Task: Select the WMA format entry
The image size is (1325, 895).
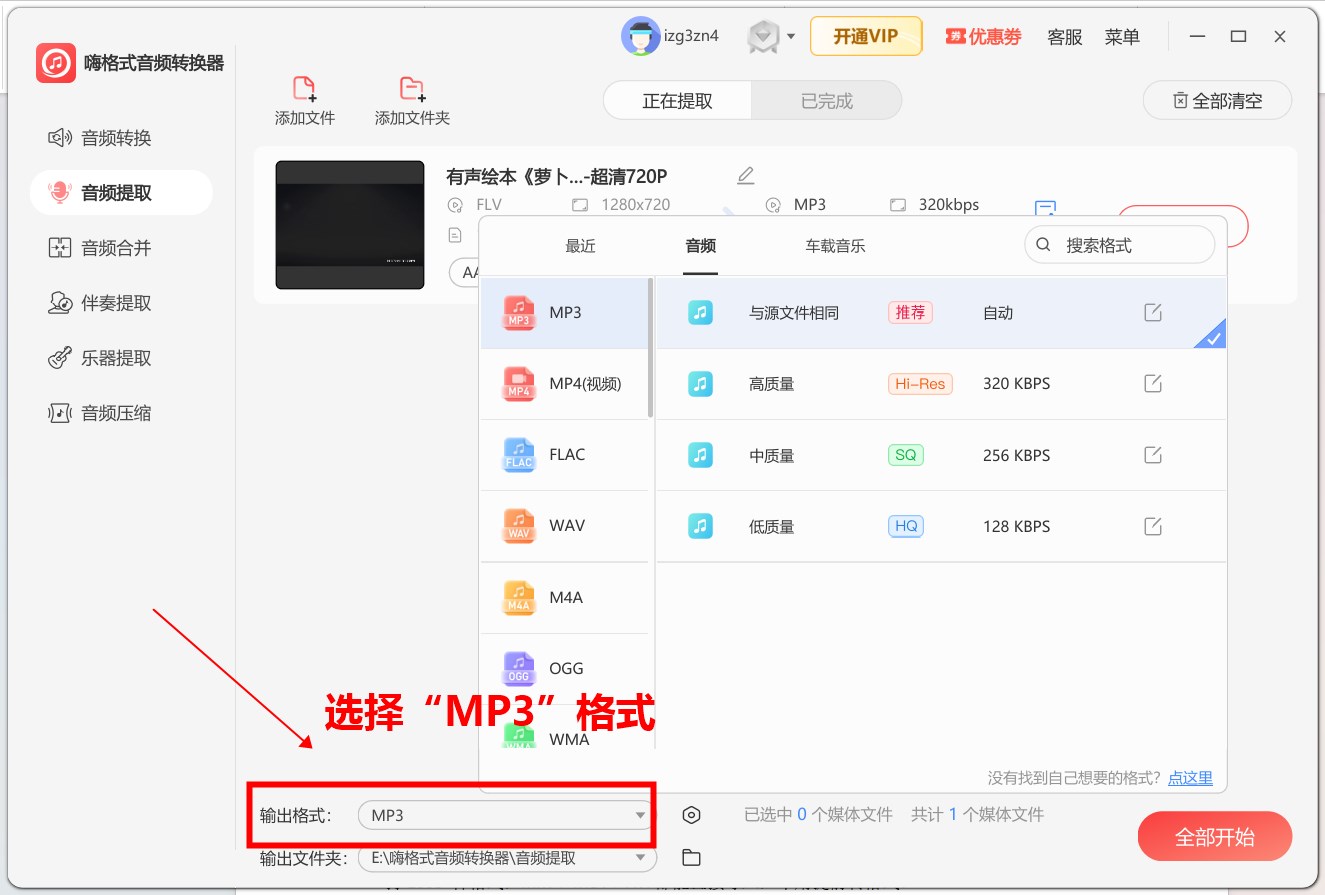Action: pos(565,738)
